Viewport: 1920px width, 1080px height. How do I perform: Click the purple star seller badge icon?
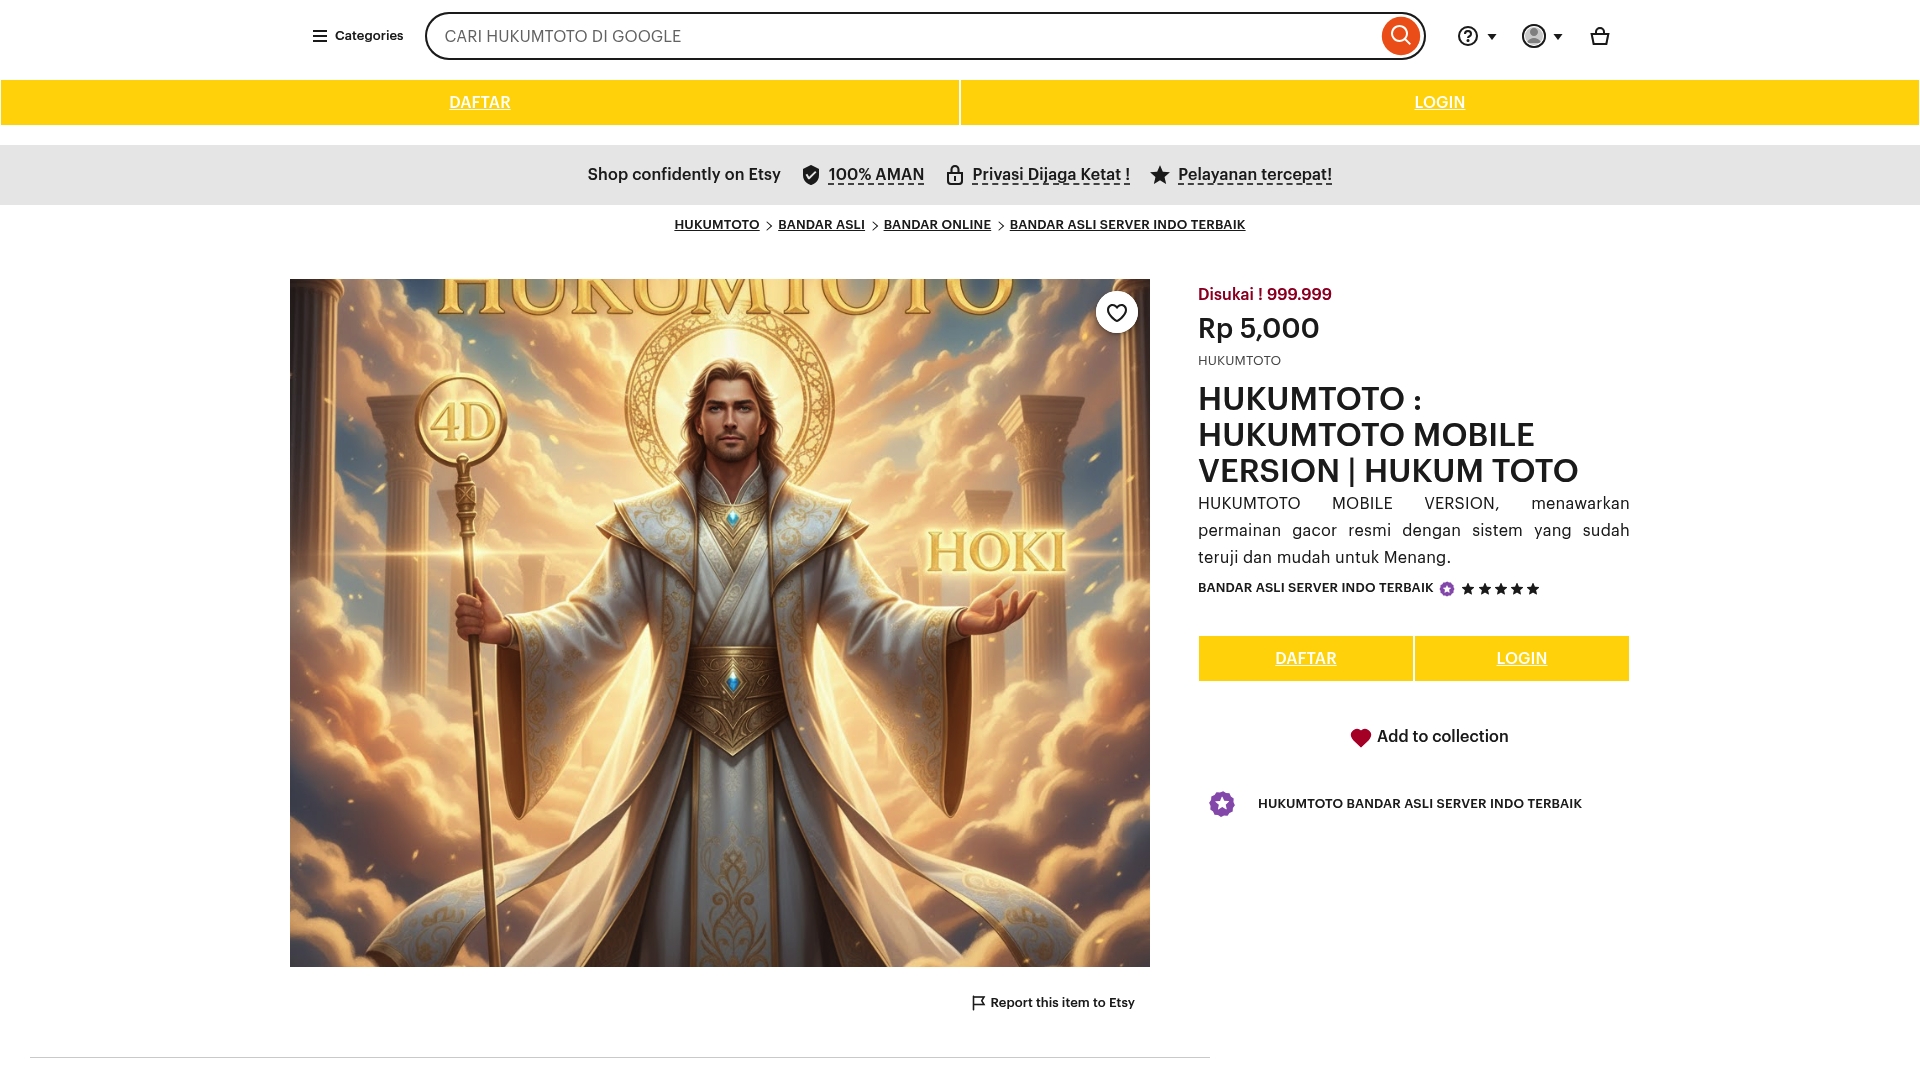click(x=1222, y=804)
